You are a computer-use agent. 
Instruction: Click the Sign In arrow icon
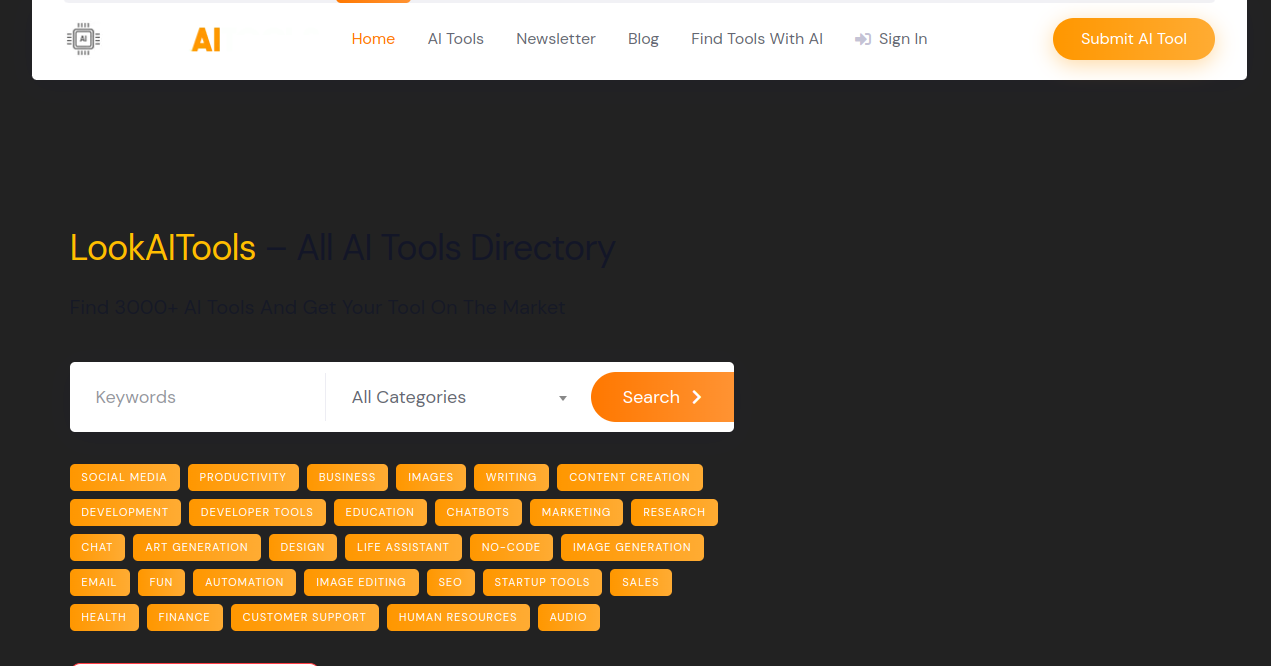tap(863, 39)
